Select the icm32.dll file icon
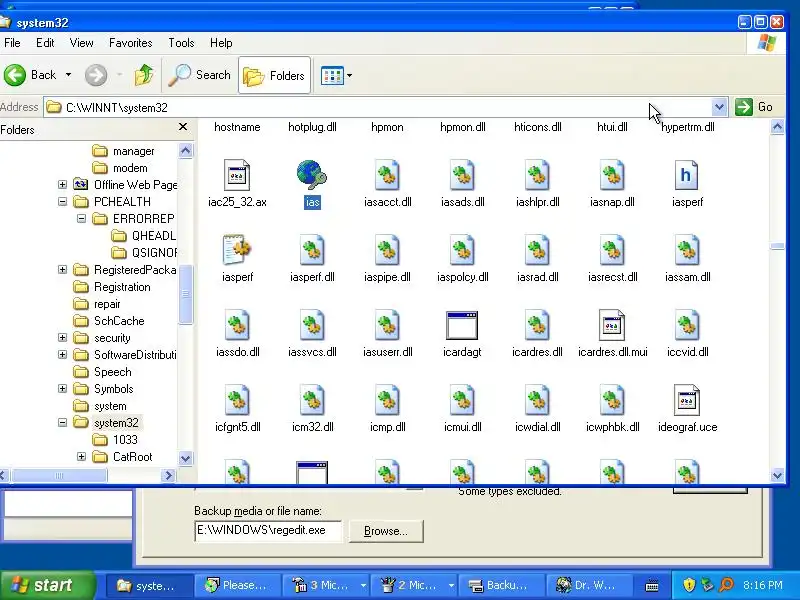Viewport: 800px width, 600px height. click(312, 399)
